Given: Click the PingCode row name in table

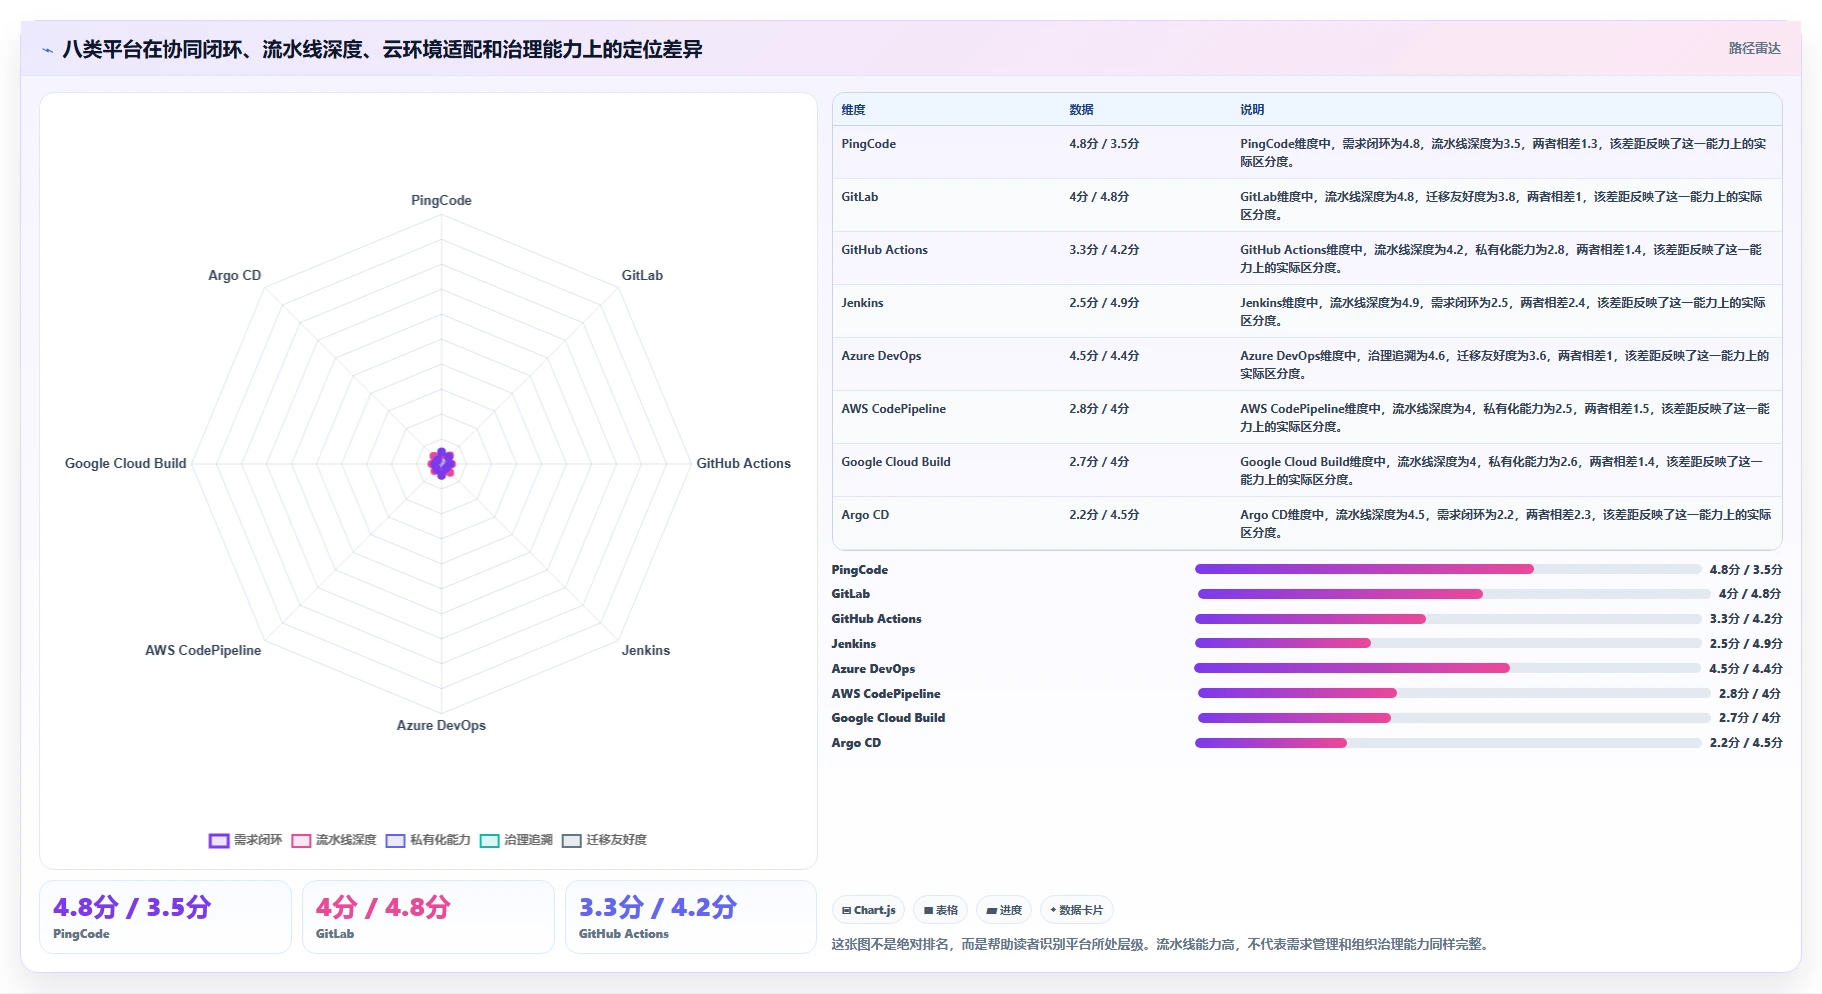Looking at the screenshot, I should 868,144.
